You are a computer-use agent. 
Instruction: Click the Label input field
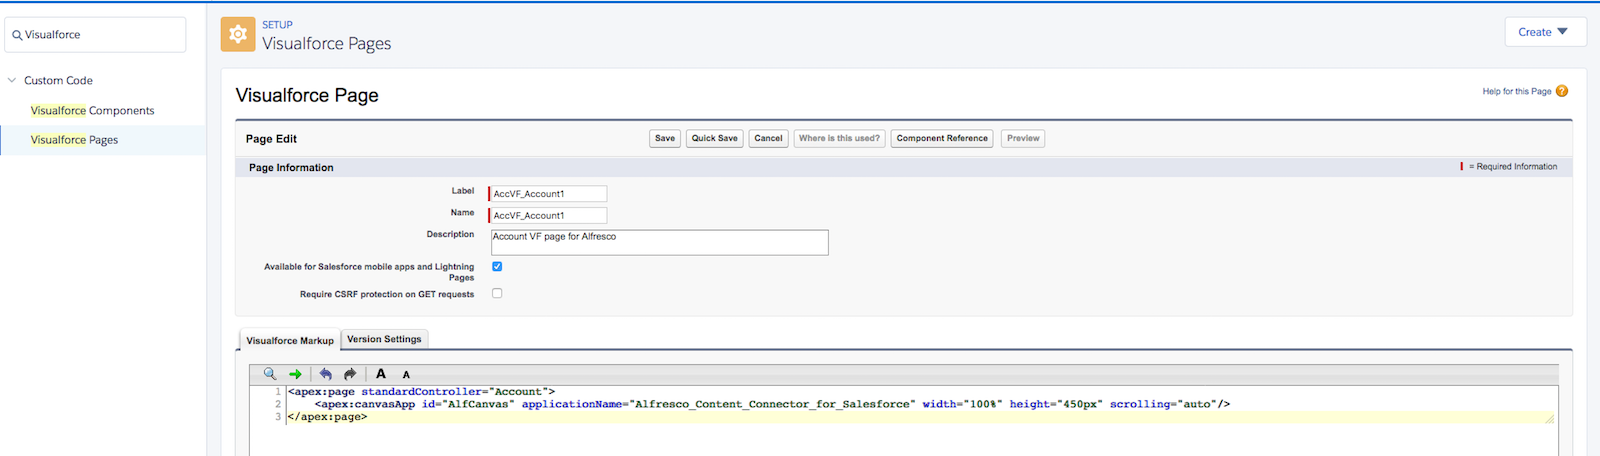pyautogui.click(x=548, y=194)
